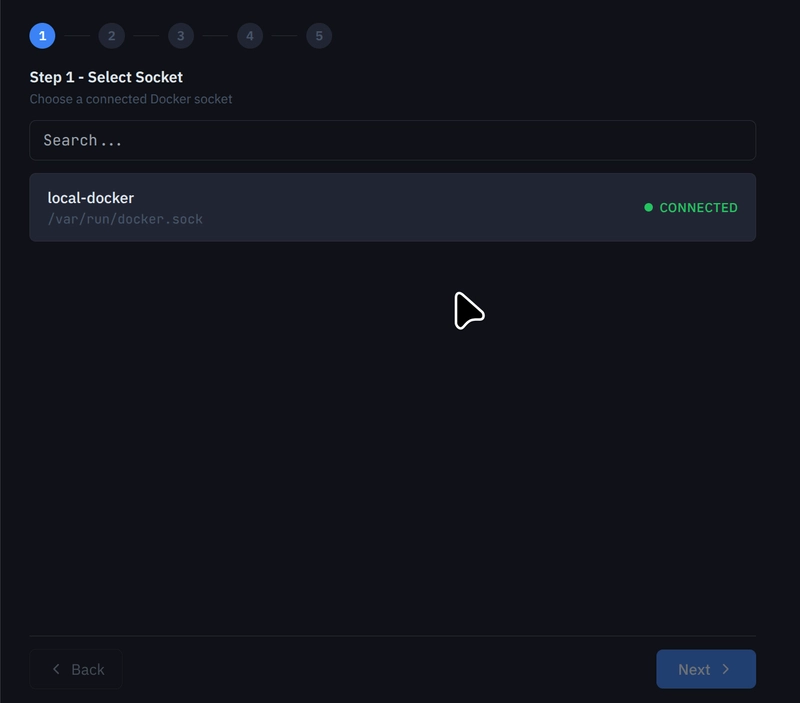Click the CONNECTED status label
Image resolution: width=800 pixels, height=703 pixels.
click(698, 208)
